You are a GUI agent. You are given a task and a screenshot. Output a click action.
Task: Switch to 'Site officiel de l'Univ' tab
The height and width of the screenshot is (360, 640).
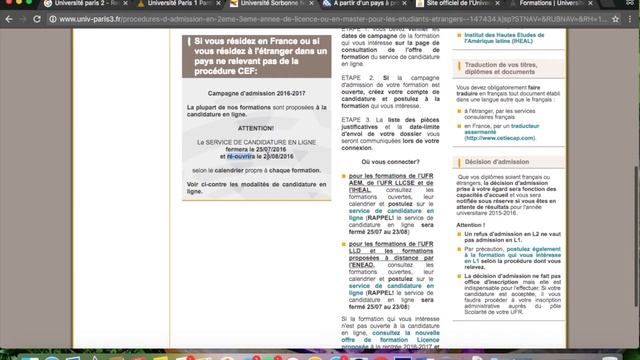click(x=458, y=3)
